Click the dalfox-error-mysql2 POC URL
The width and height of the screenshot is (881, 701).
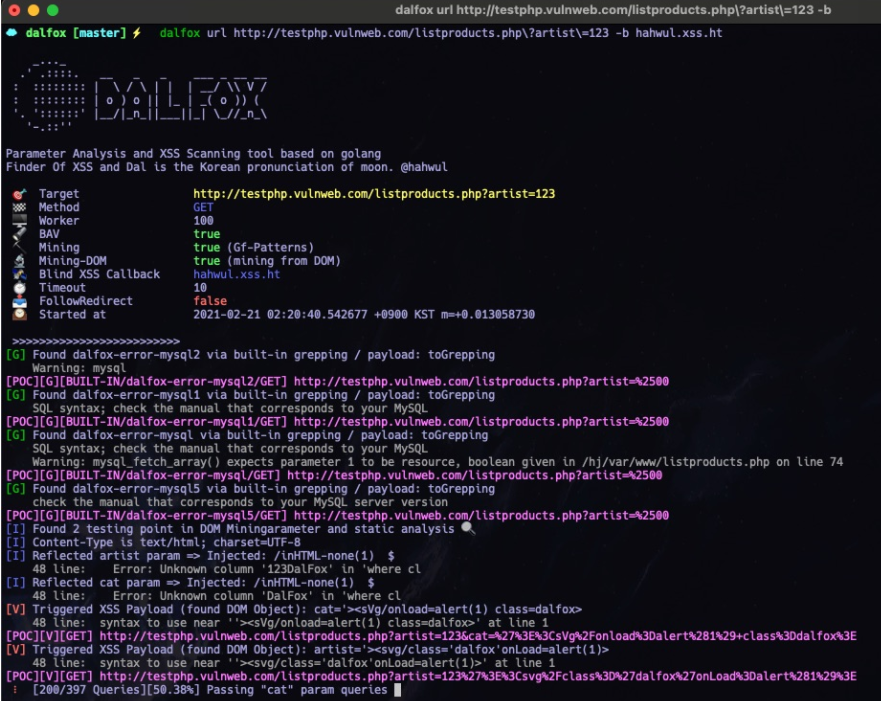pos(481,381)
